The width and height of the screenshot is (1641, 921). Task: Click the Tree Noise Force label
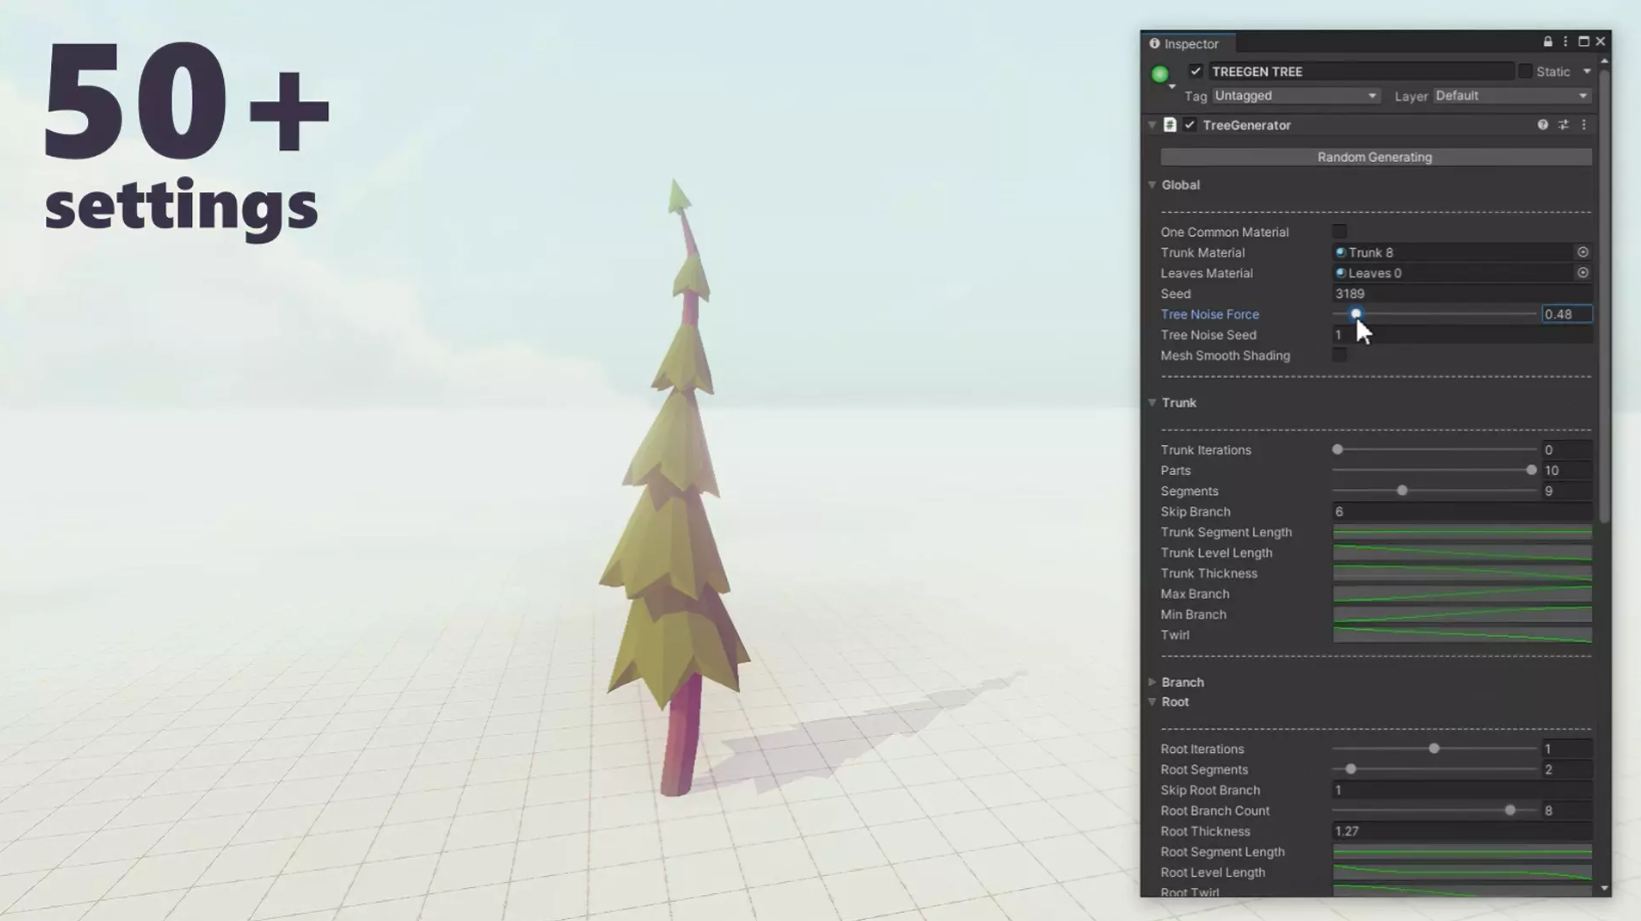pos(1210,314)
